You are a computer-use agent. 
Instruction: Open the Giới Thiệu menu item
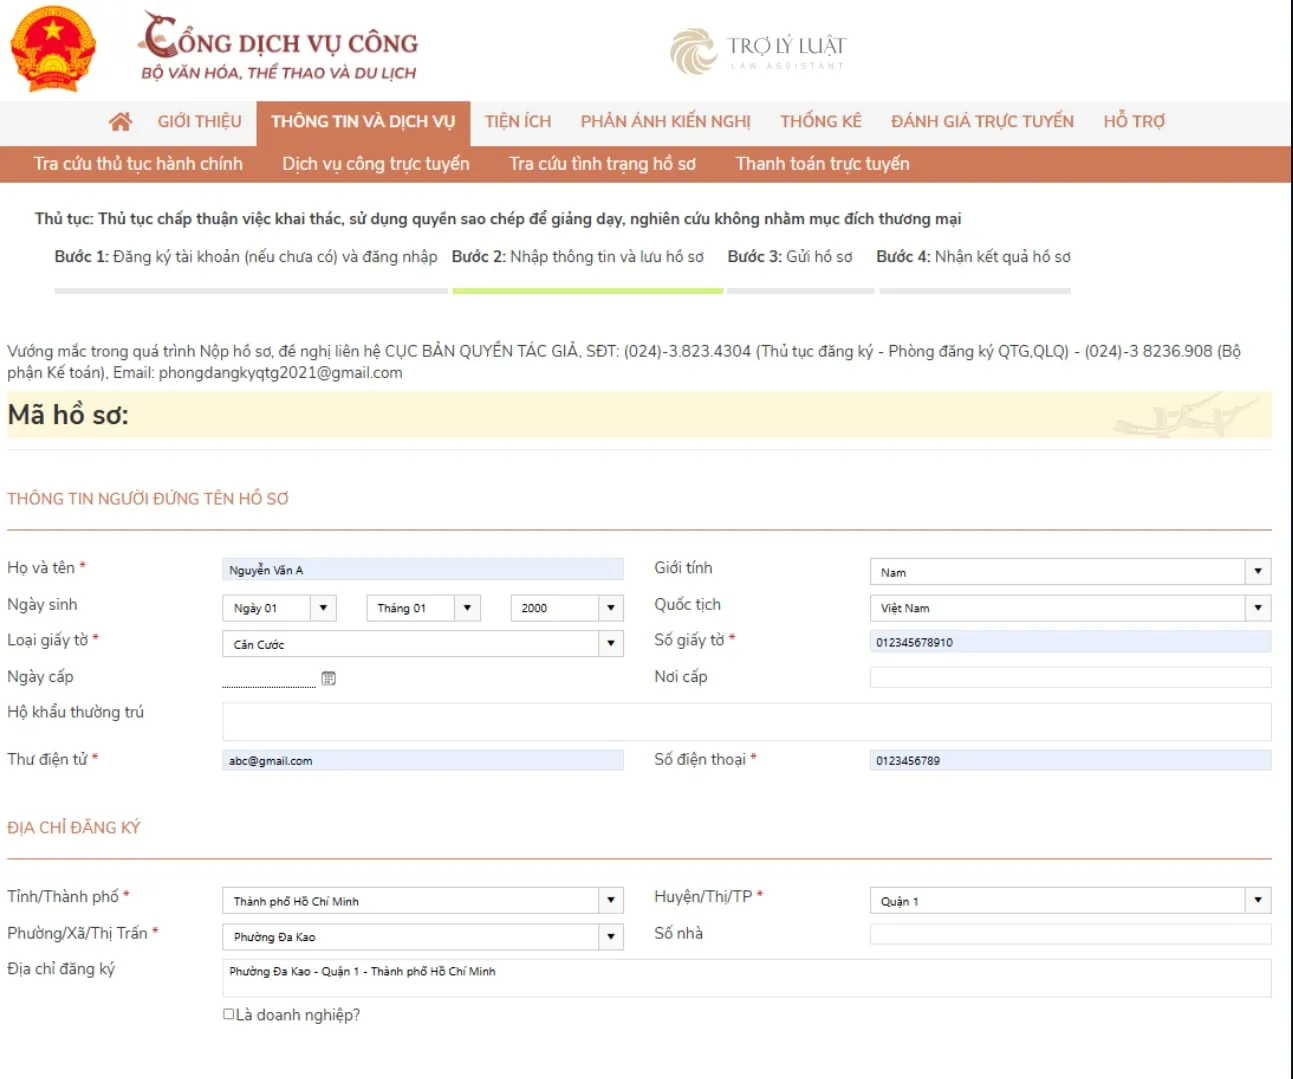[199, 122]
